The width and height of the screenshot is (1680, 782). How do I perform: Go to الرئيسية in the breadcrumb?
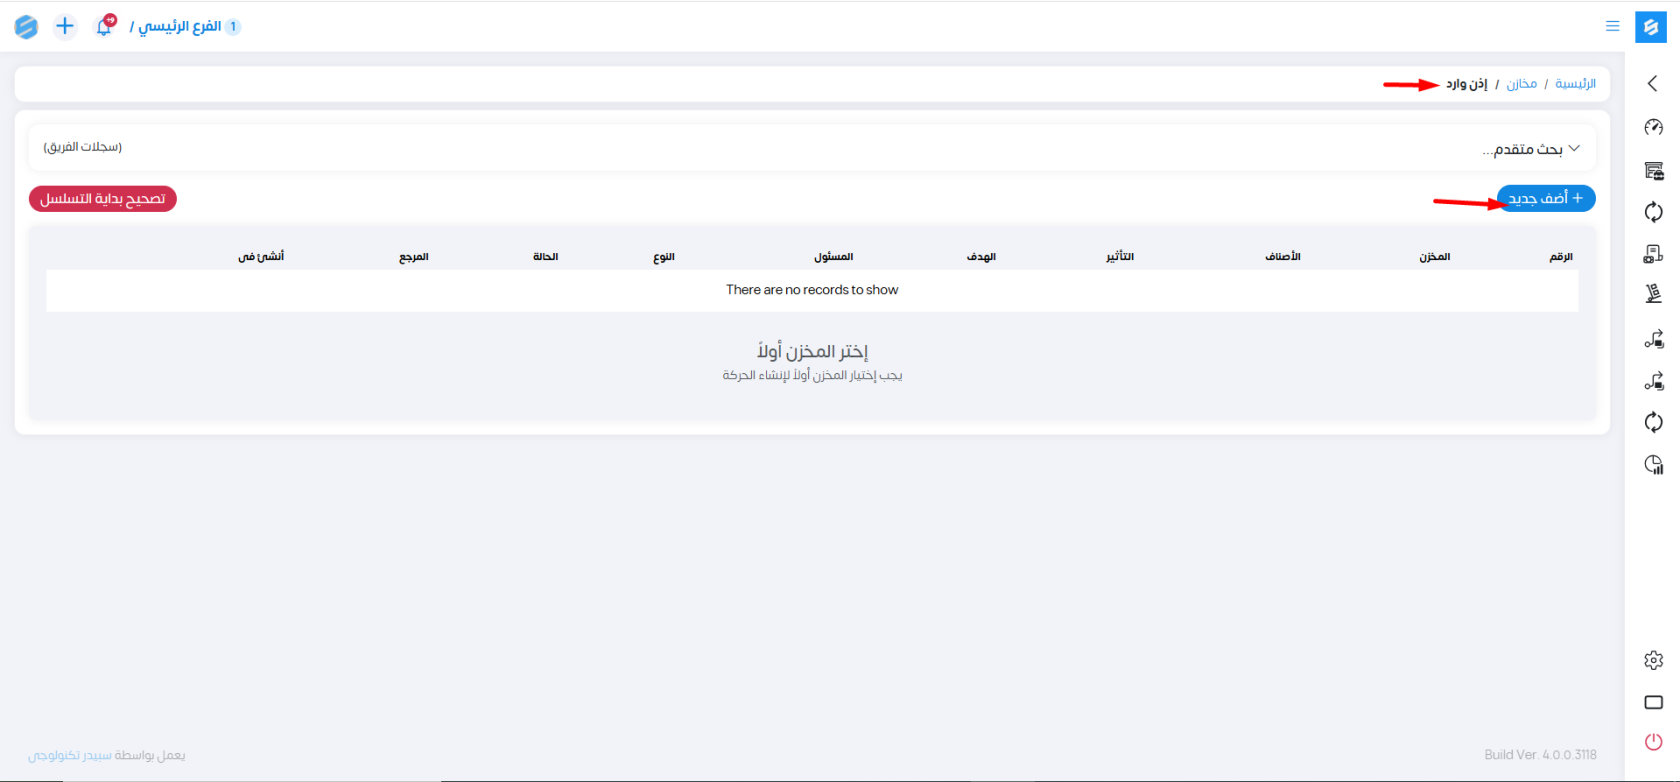click(x=1575, y=84)
